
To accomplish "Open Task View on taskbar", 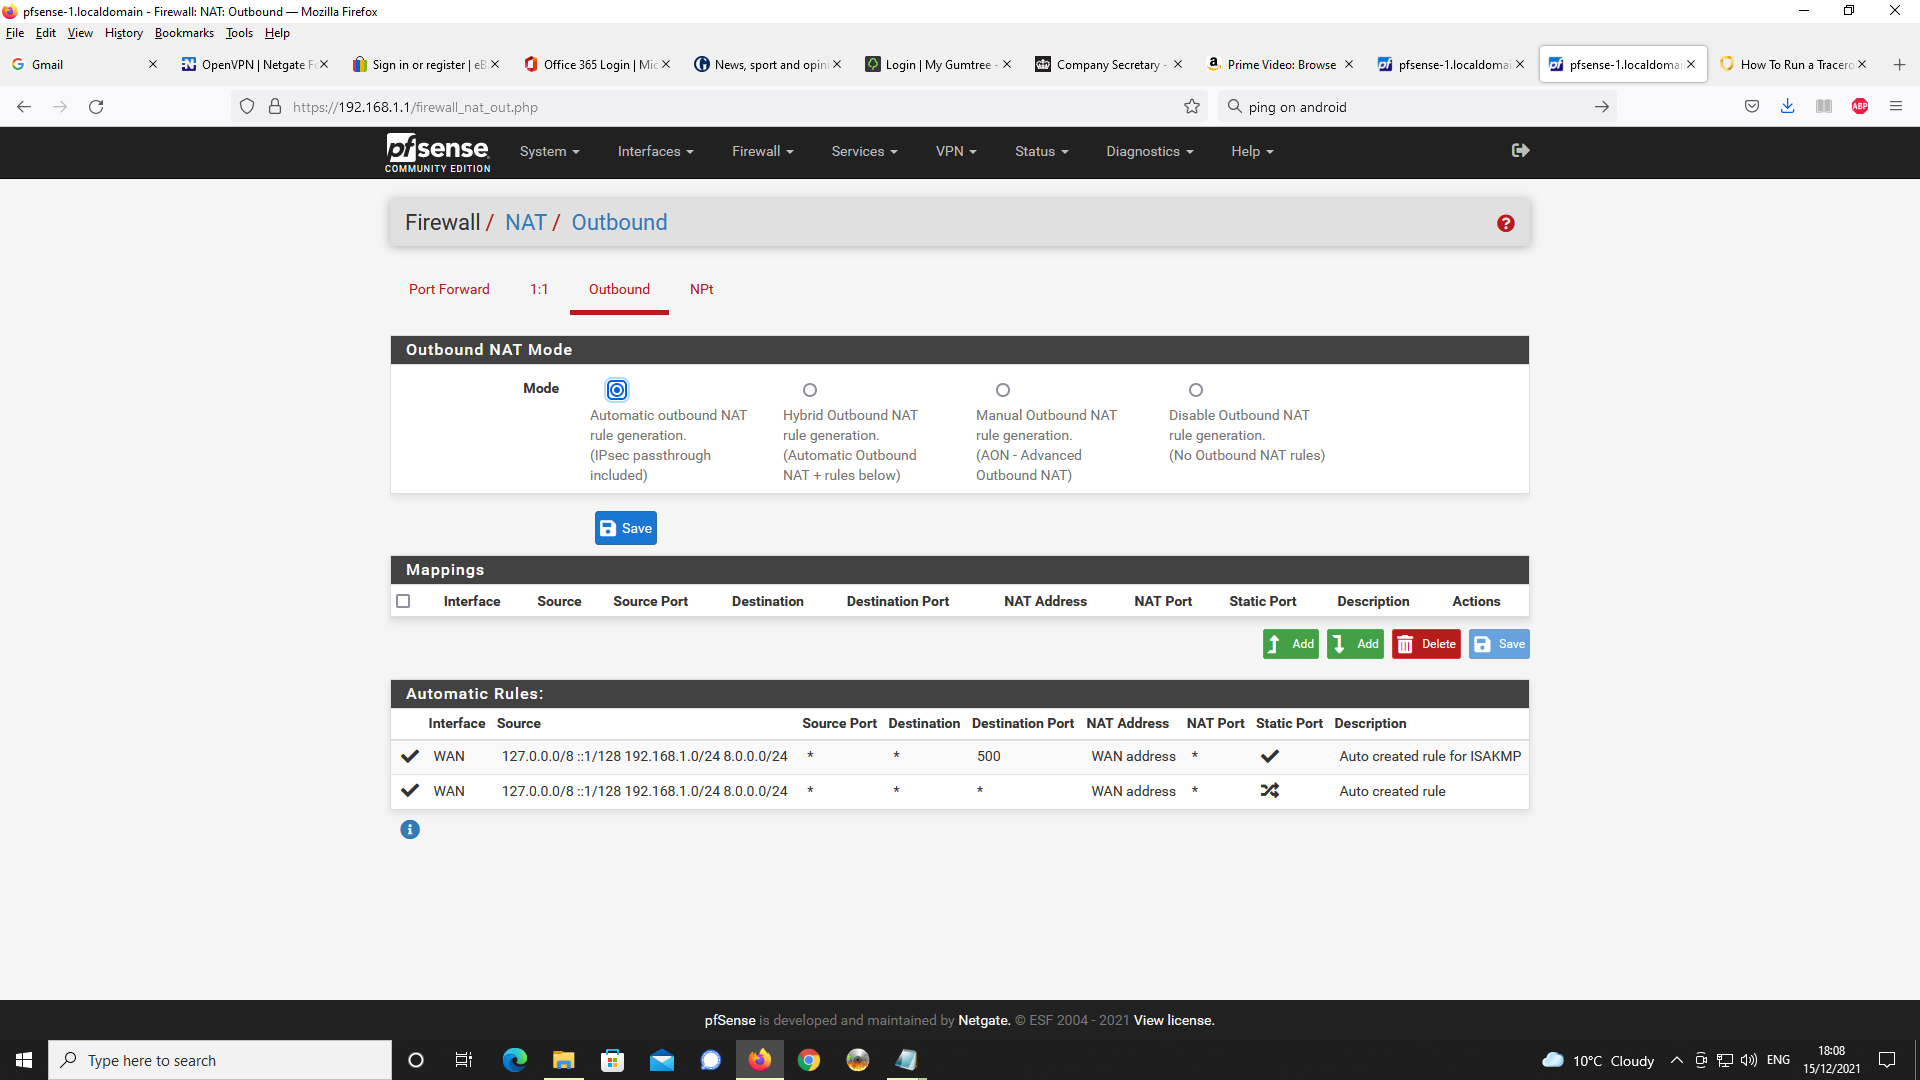I will click(464, 1060).
